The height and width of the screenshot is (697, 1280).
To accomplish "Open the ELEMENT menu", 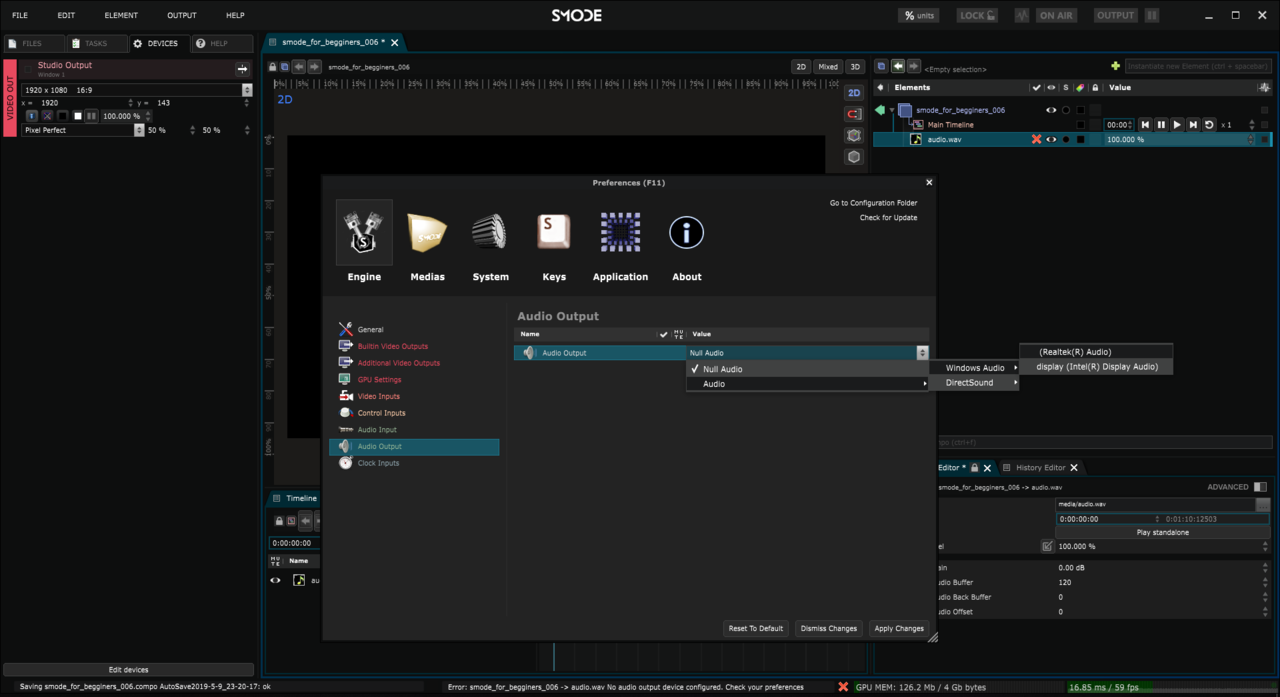I will pos(121,16).
